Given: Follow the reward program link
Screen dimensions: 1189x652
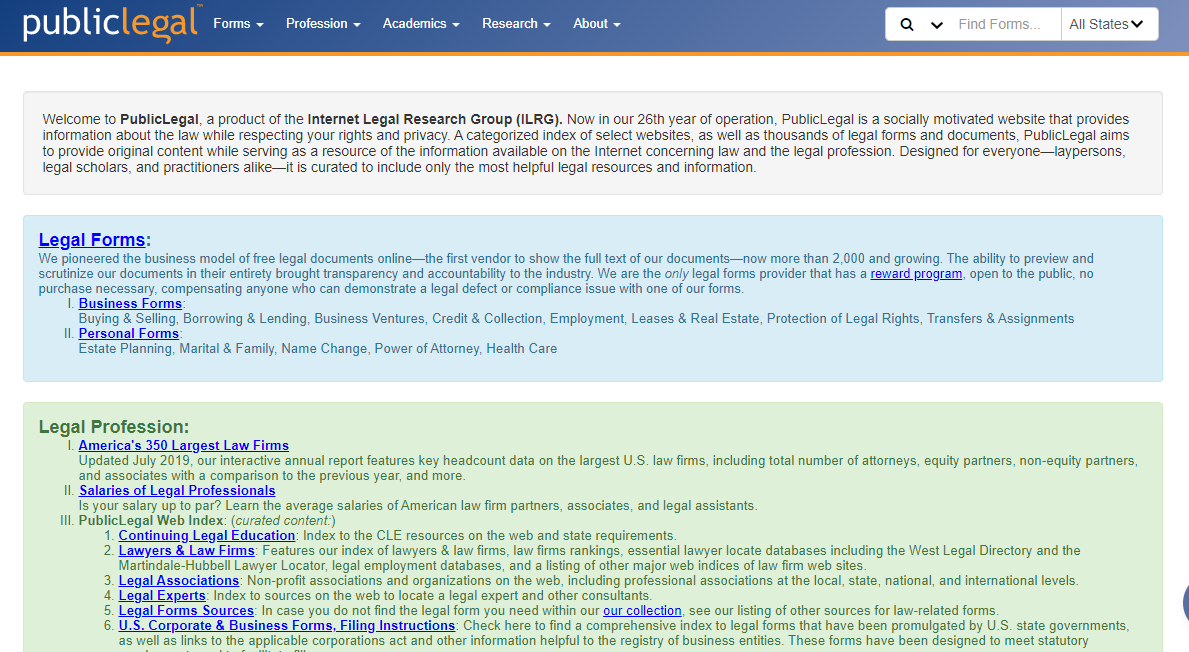Looking at the screenshot, I should coord(916,274).
